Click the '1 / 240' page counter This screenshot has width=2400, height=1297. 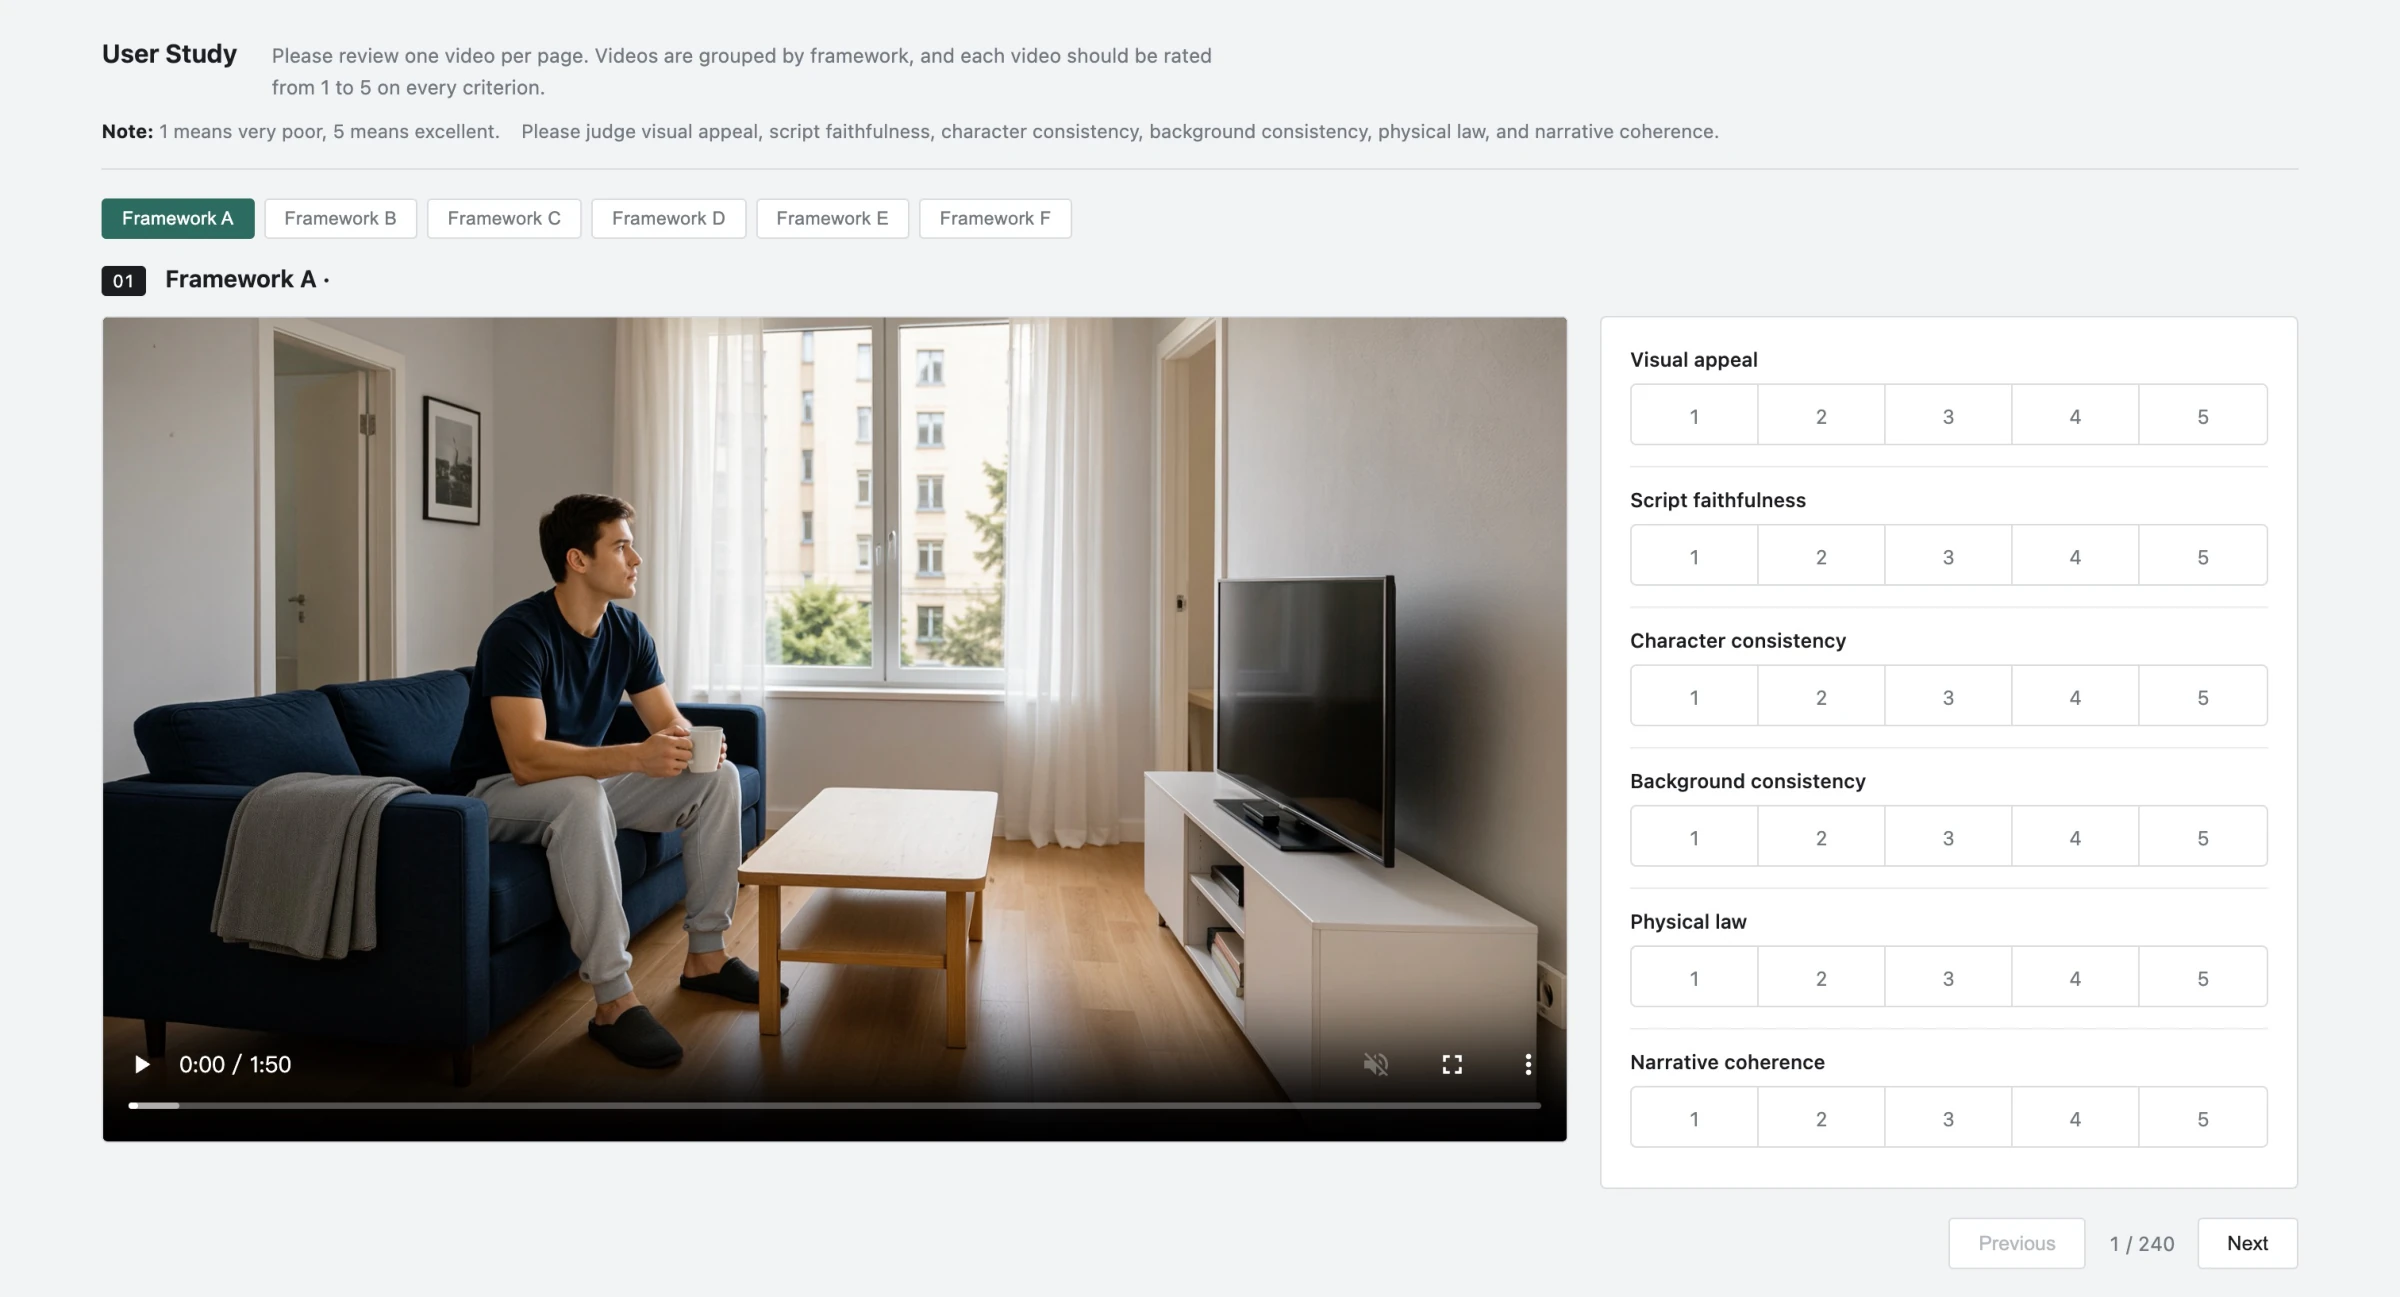point(2142,1243)
